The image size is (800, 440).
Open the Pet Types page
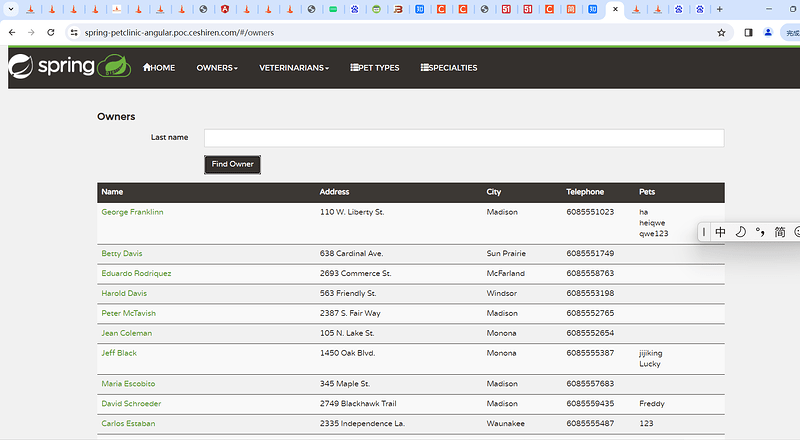pyautogui.click(x=375, y=67)
